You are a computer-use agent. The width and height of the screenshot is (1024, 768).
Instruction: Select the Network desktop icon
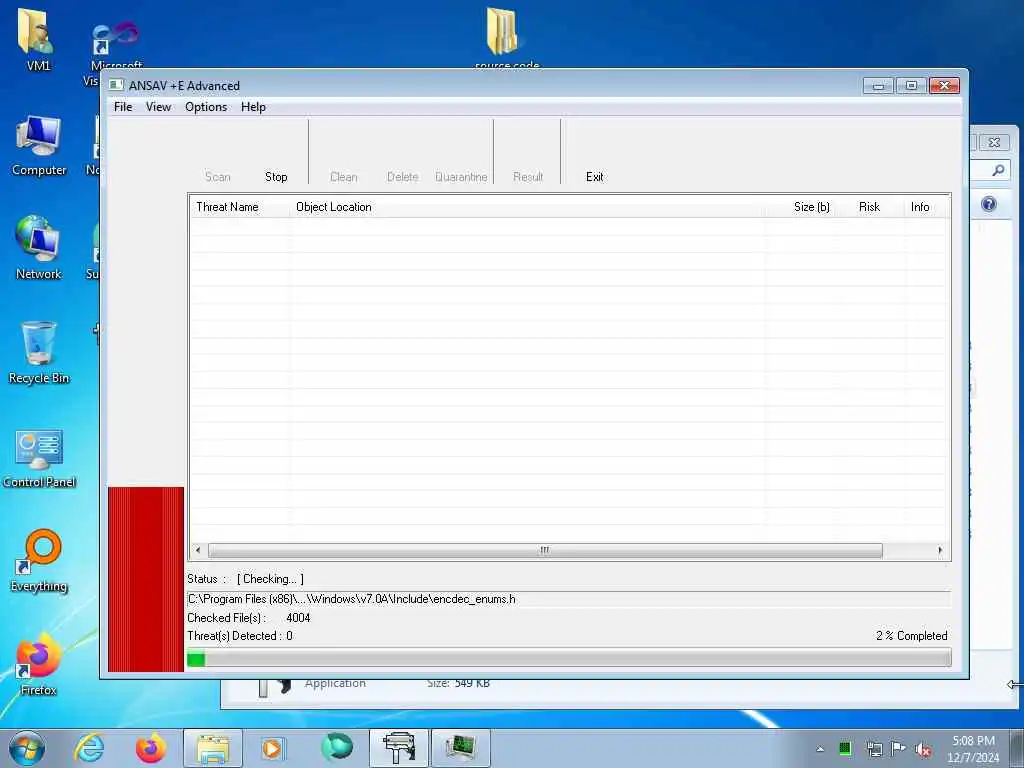[x=39, y=248]
